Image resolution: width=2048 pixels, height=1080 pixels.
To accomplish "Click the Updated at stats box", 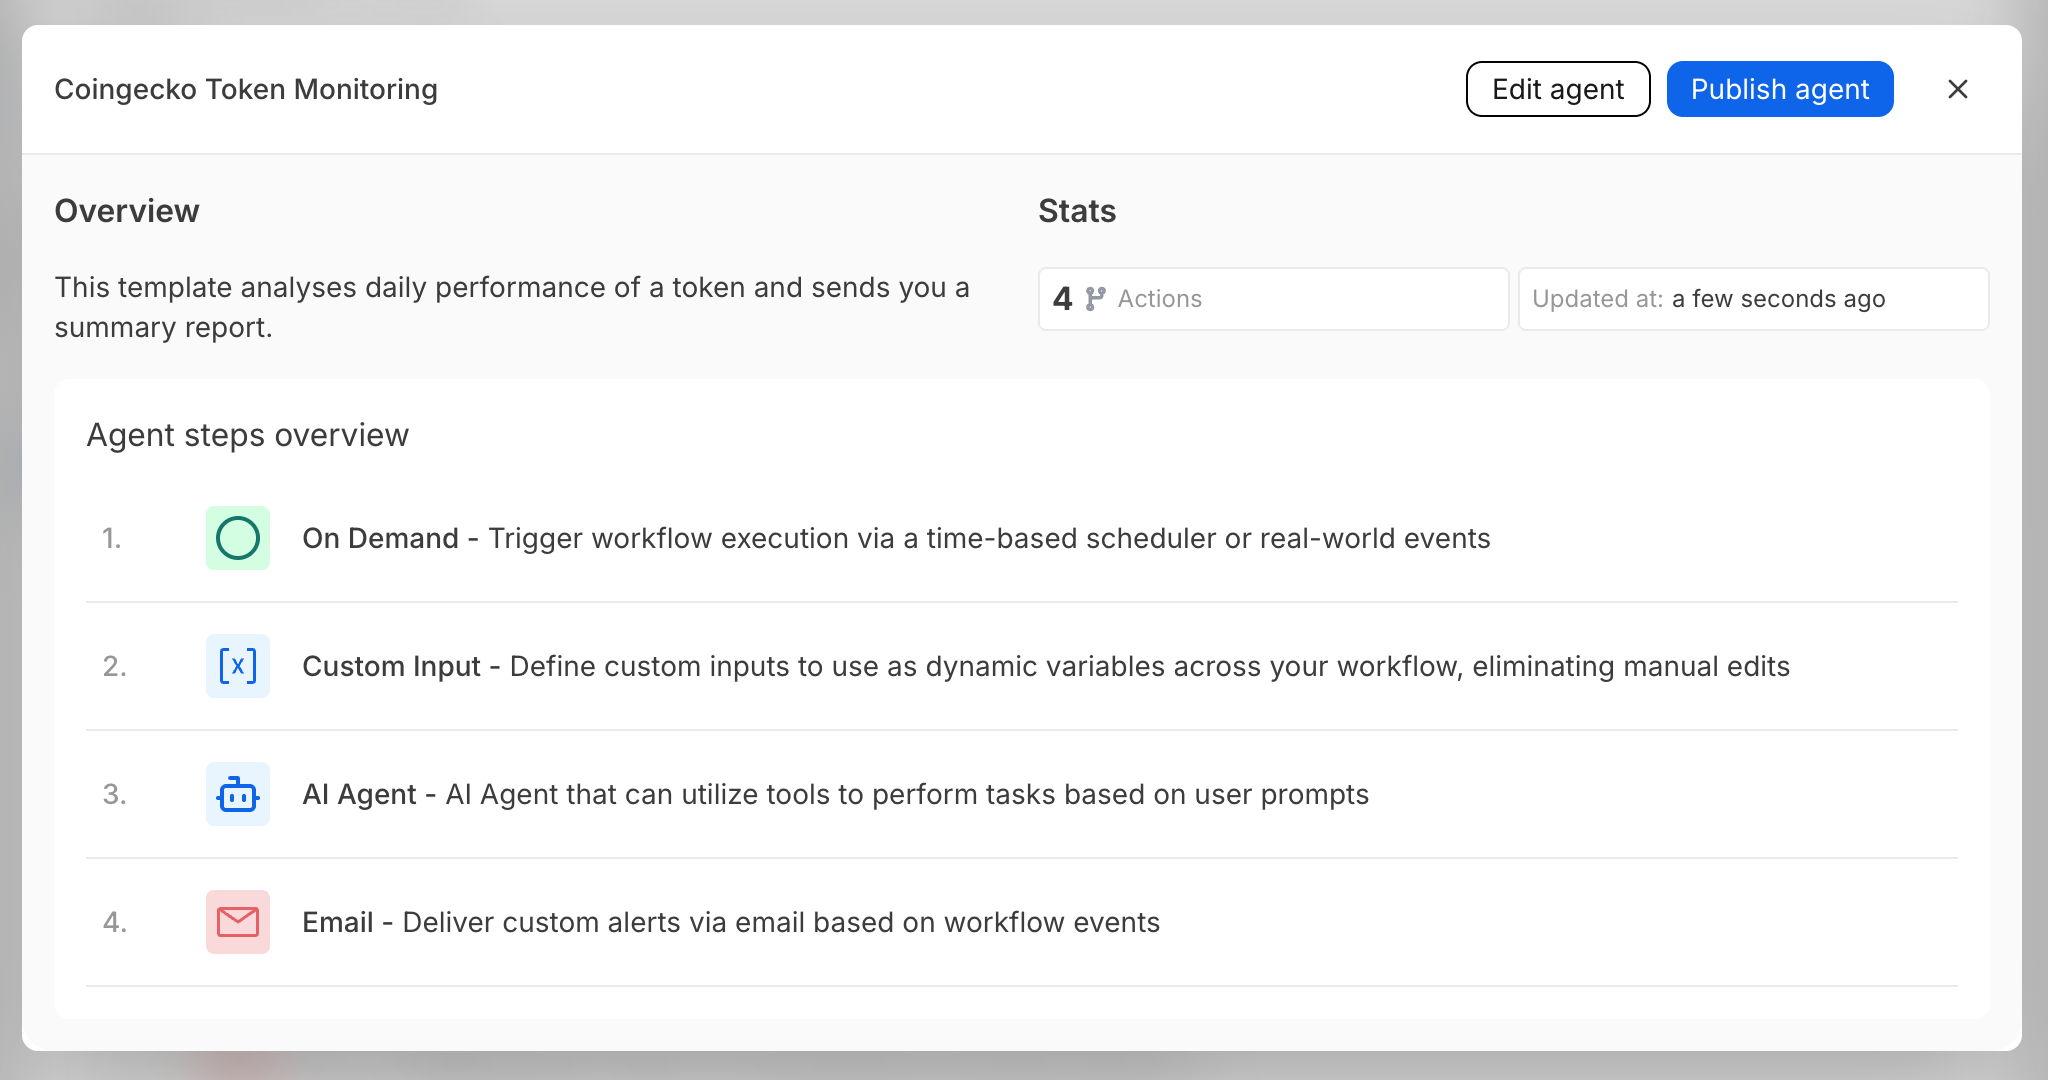I will (1752, 299).
